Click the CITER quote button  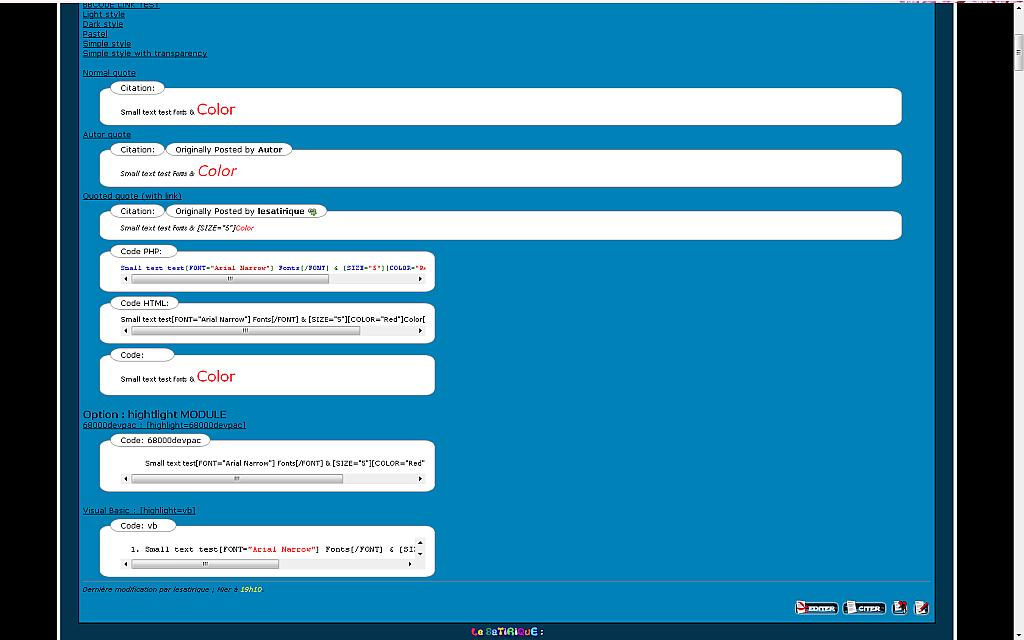[864, 608]
